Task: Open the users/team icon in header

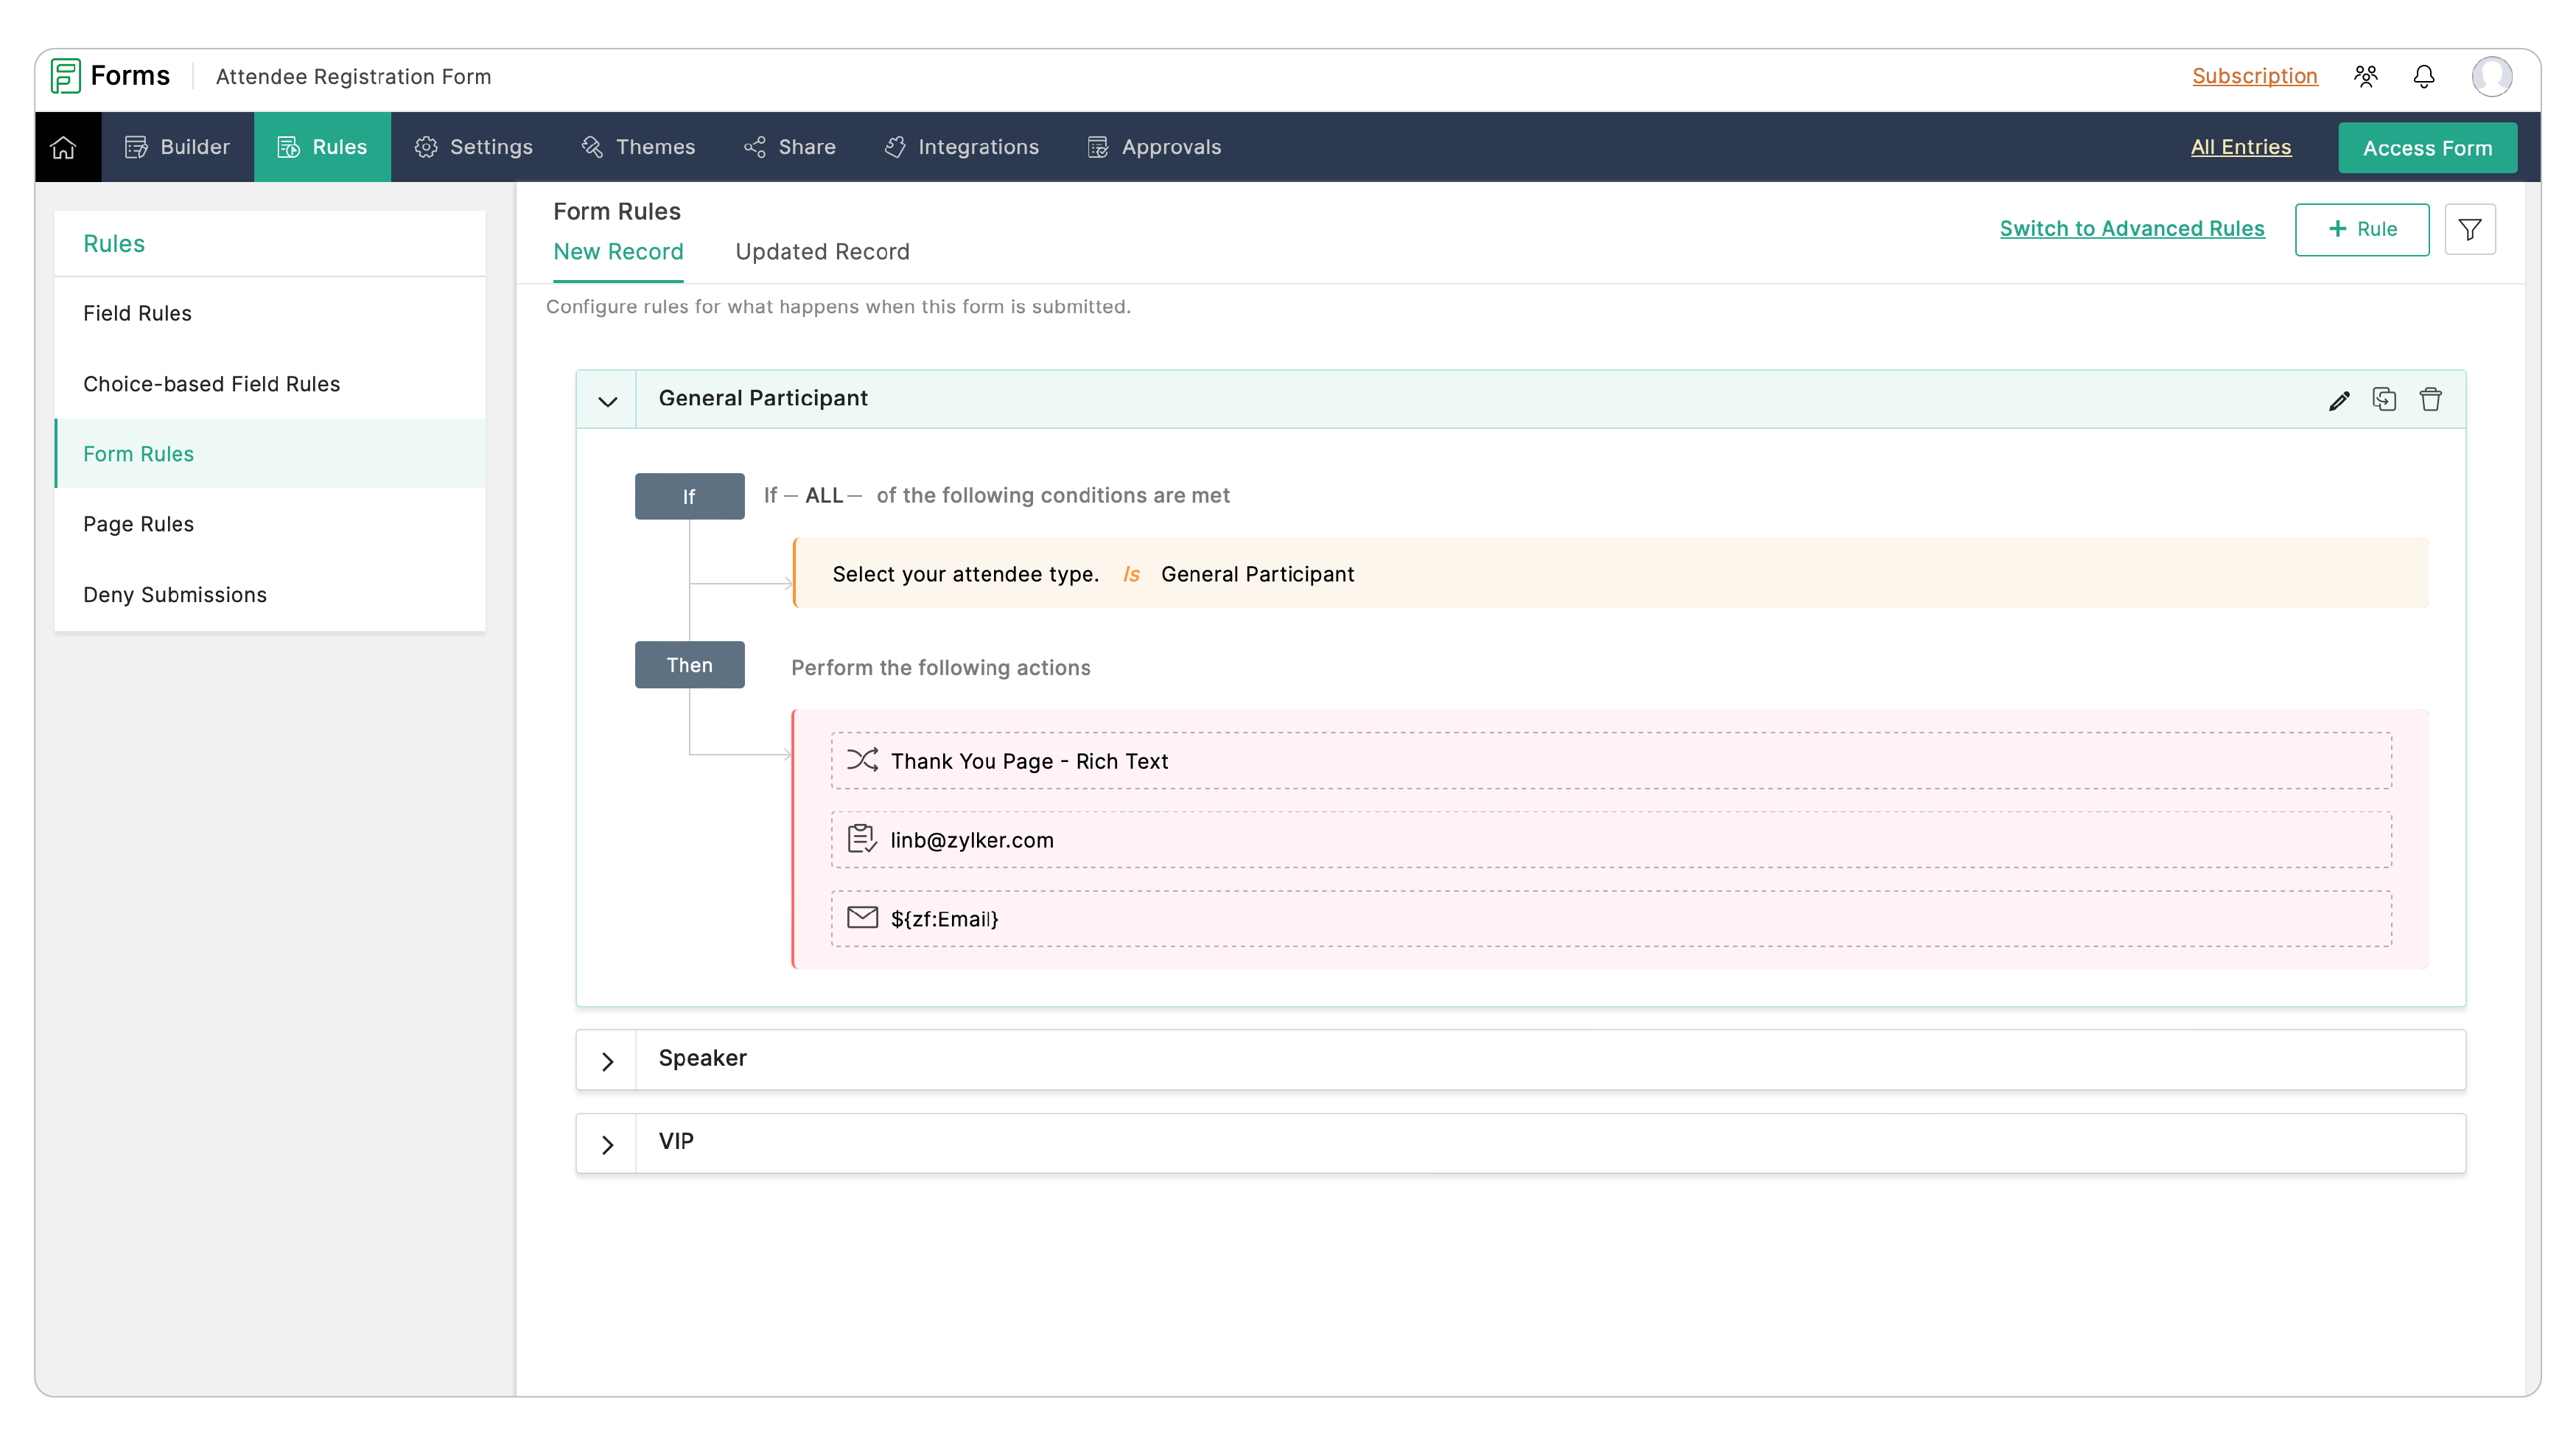Action: coord(2366,76)
